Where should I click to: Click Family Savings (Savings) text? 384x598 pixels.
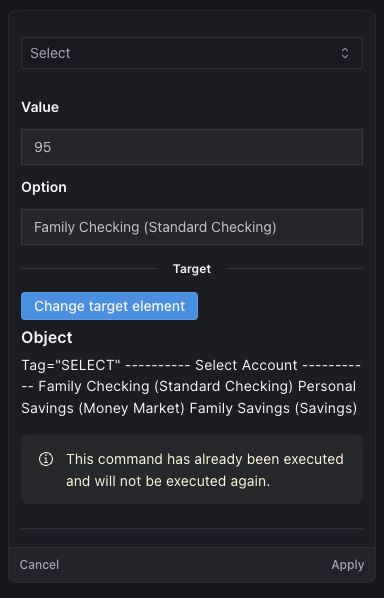[273, 408]
